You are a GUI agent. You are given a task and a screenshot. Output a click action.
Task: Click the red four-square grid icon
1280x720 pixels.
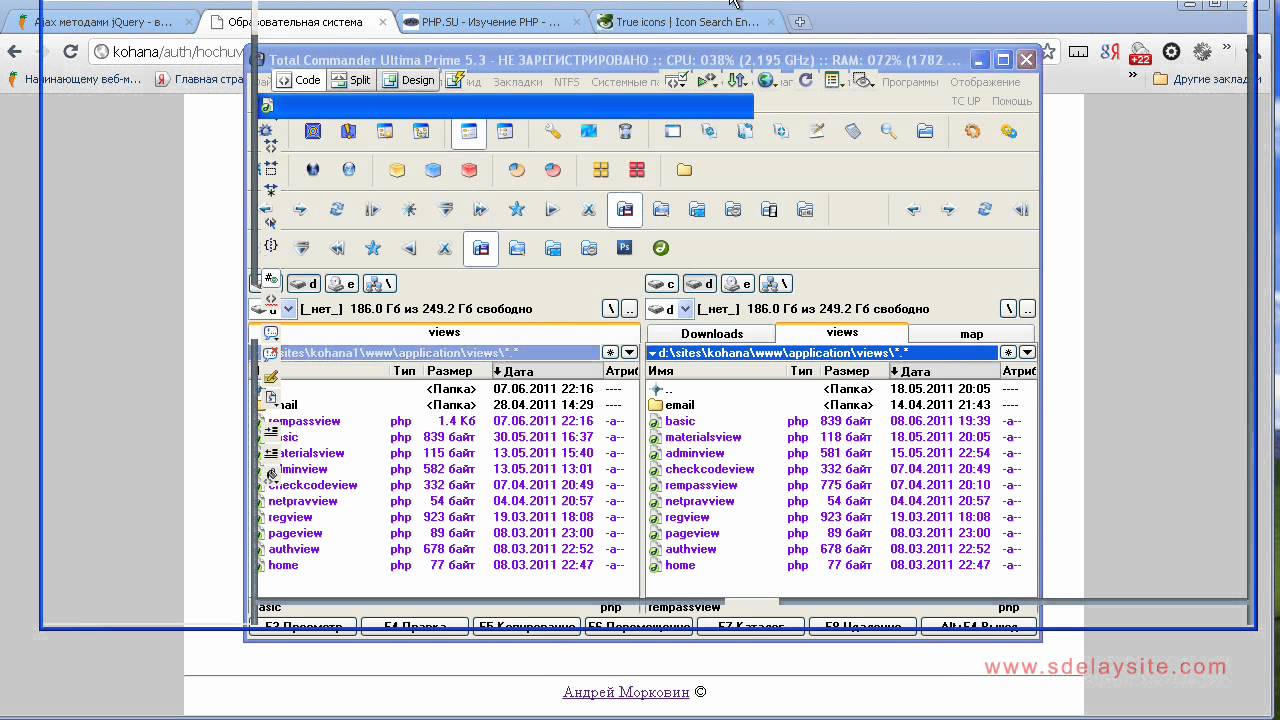point(637,170)
